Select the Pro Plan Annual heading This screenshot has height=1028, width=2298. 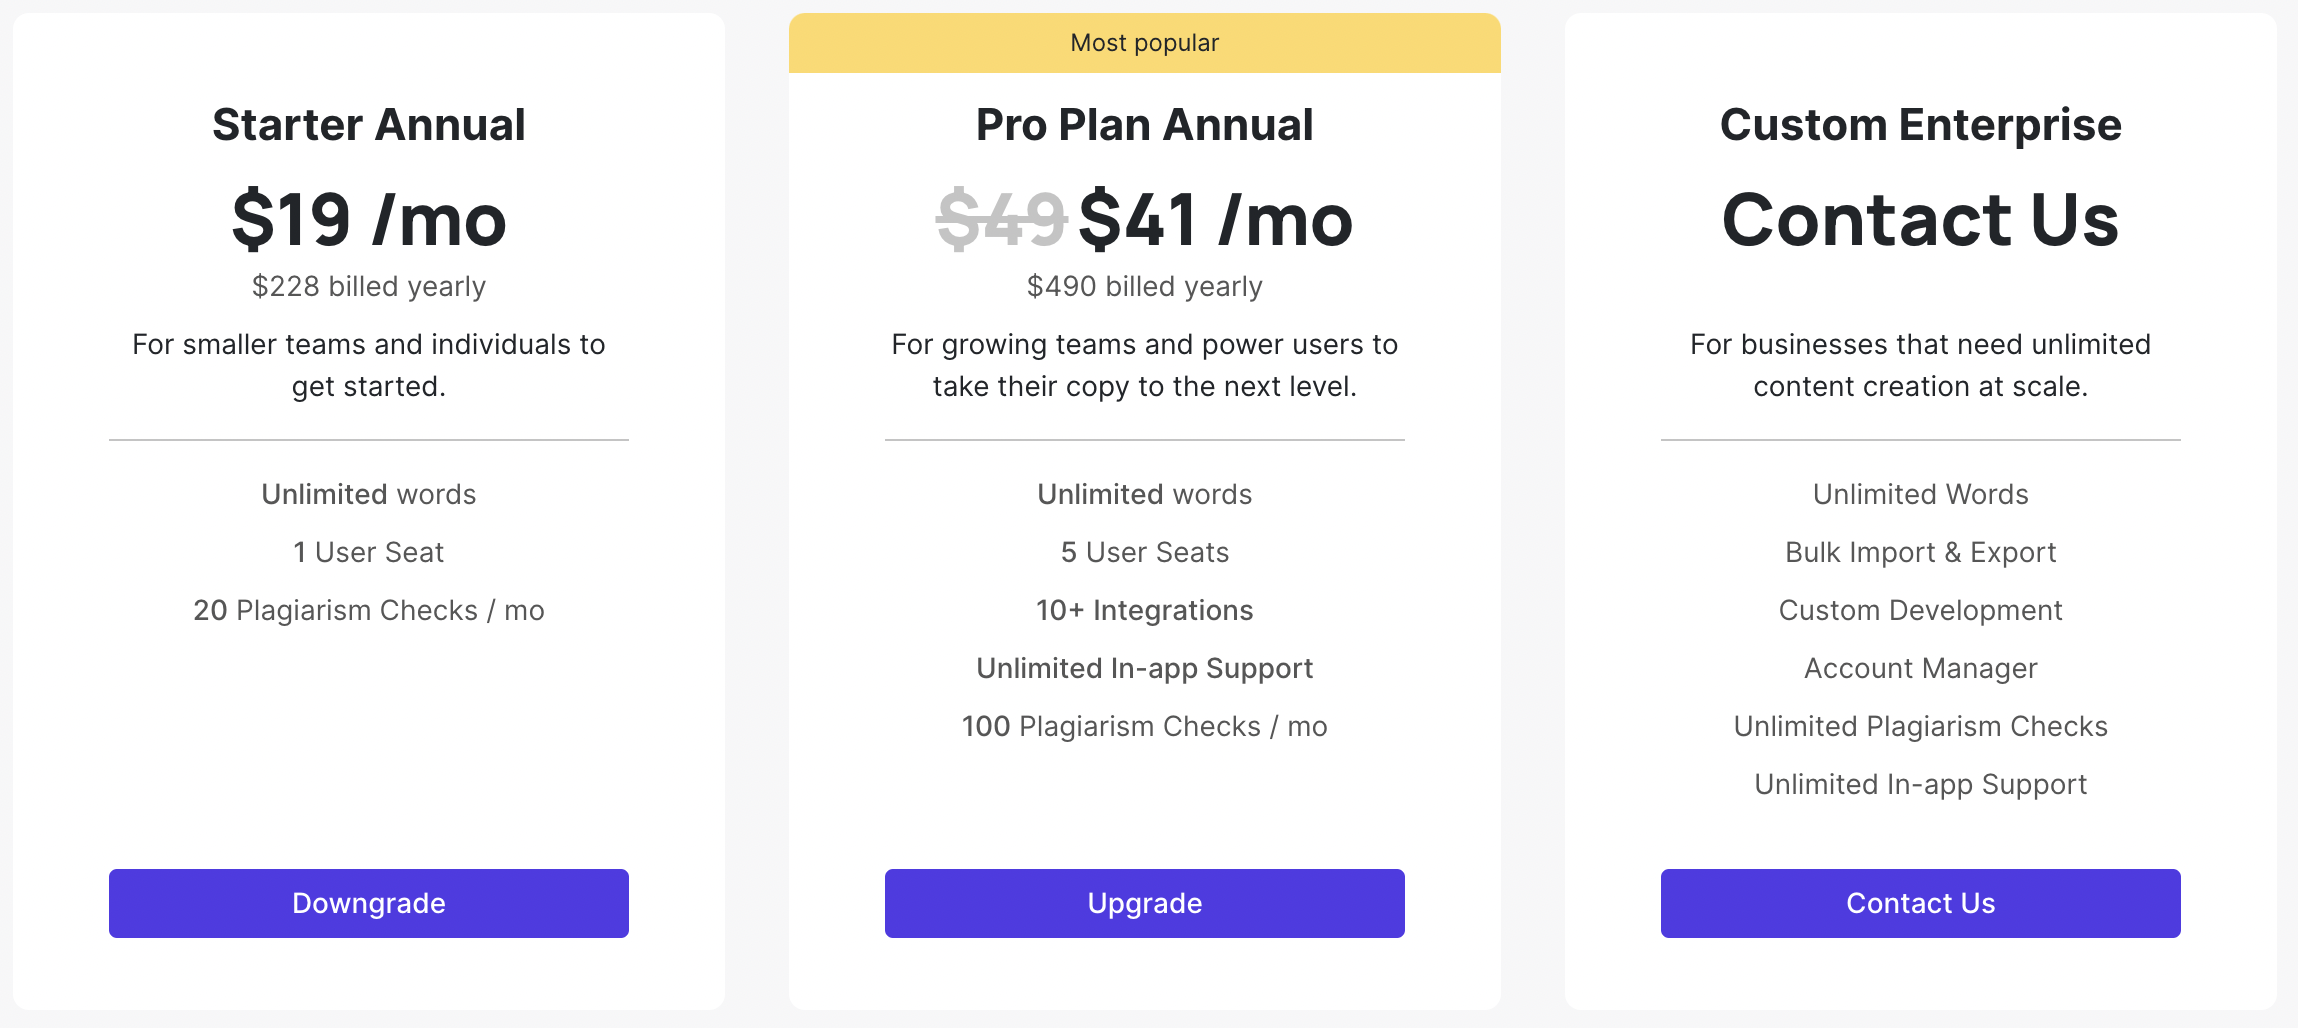tap(1145, 125)
